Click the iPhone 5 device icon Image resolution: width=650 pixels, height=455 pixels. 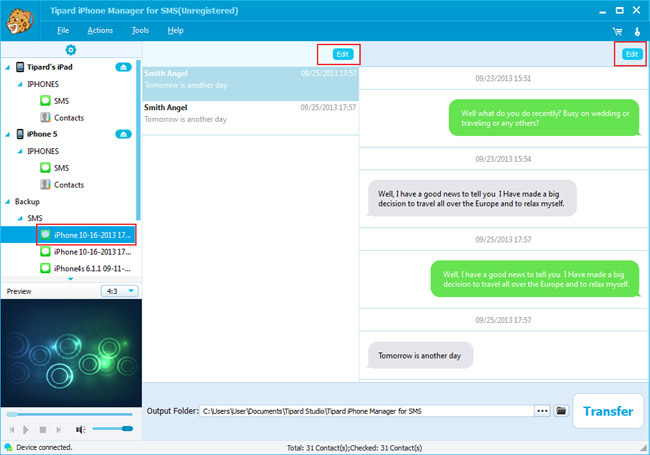[x=20, y=134]
